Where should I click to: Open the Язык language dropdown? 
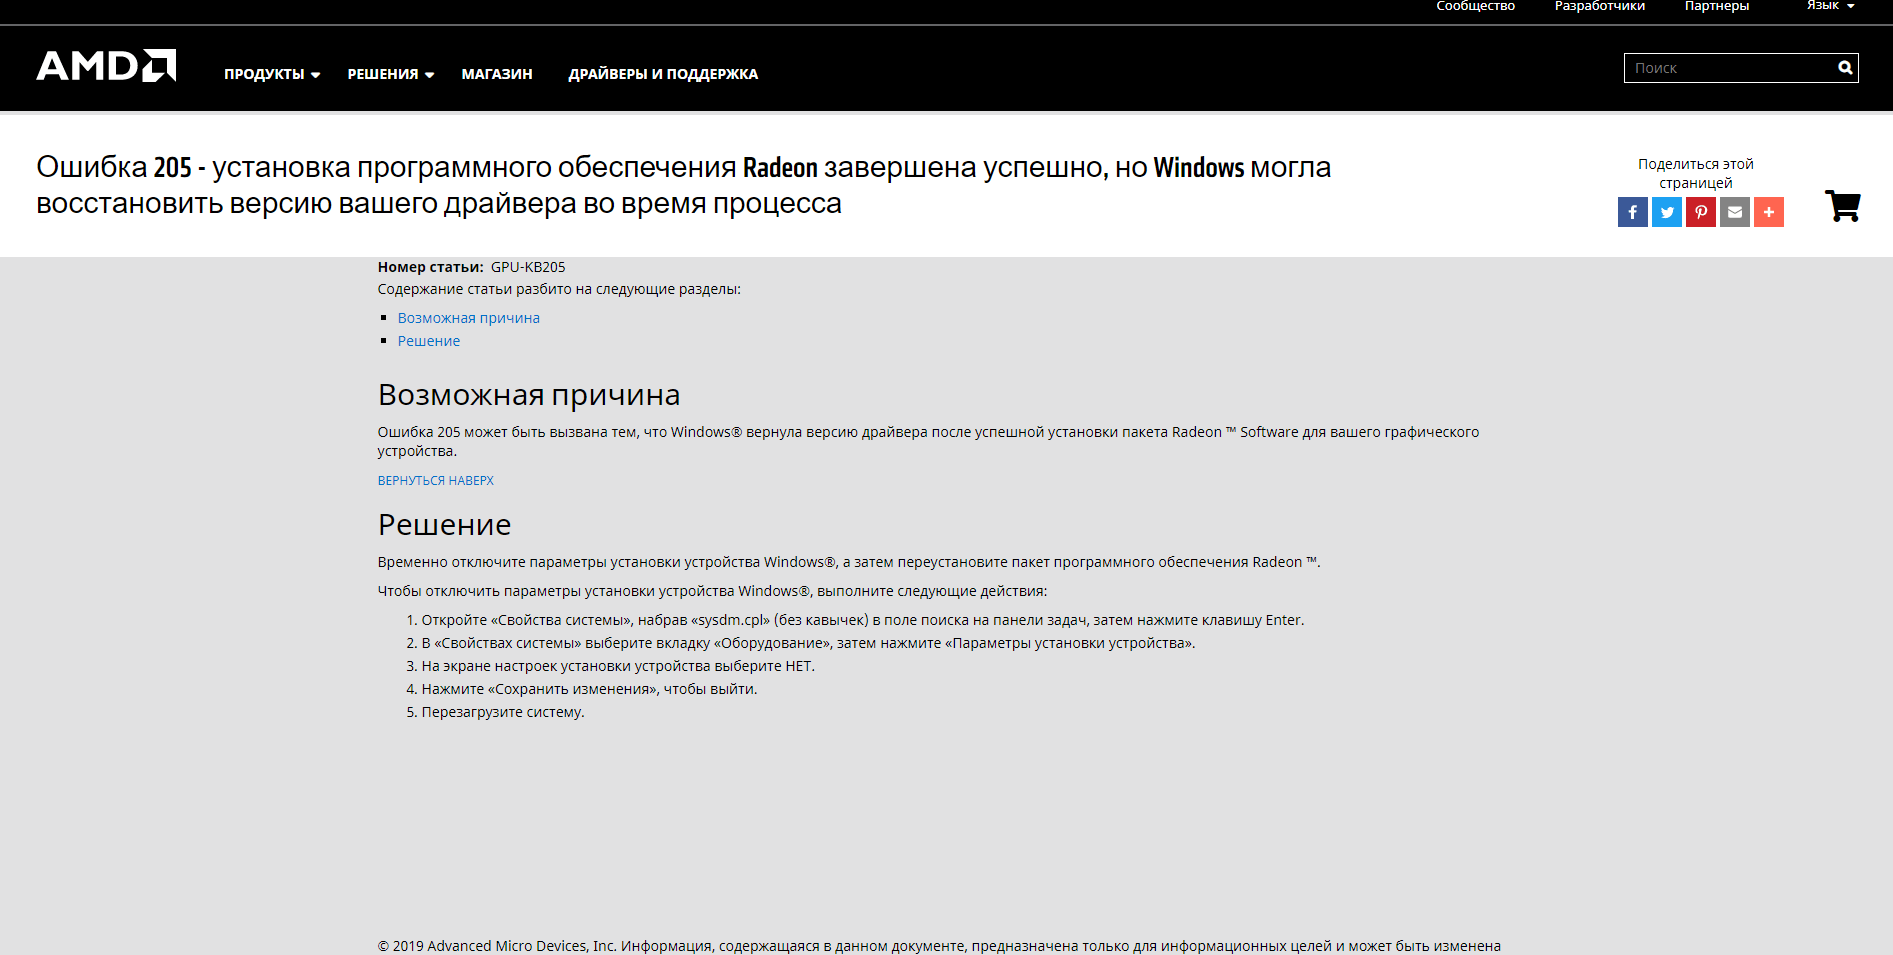(x=1830, y=6)
